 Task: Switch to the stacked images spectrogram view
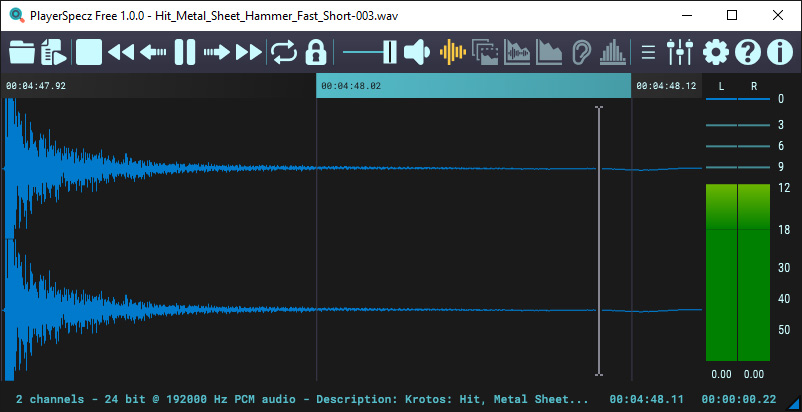tap(485, 51)
